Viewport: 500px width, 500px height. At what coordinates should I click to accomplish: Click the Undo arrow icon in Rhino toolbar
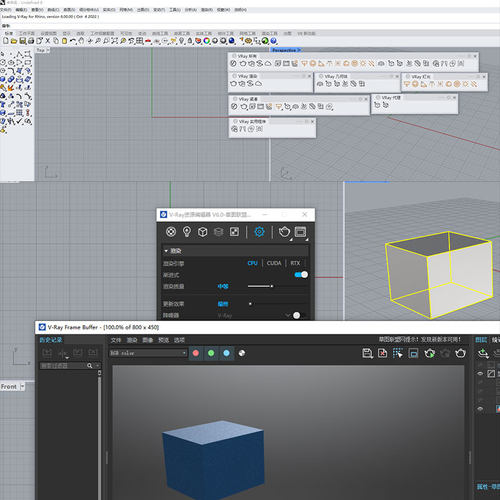pyautogui.click(x=73, y=41)
